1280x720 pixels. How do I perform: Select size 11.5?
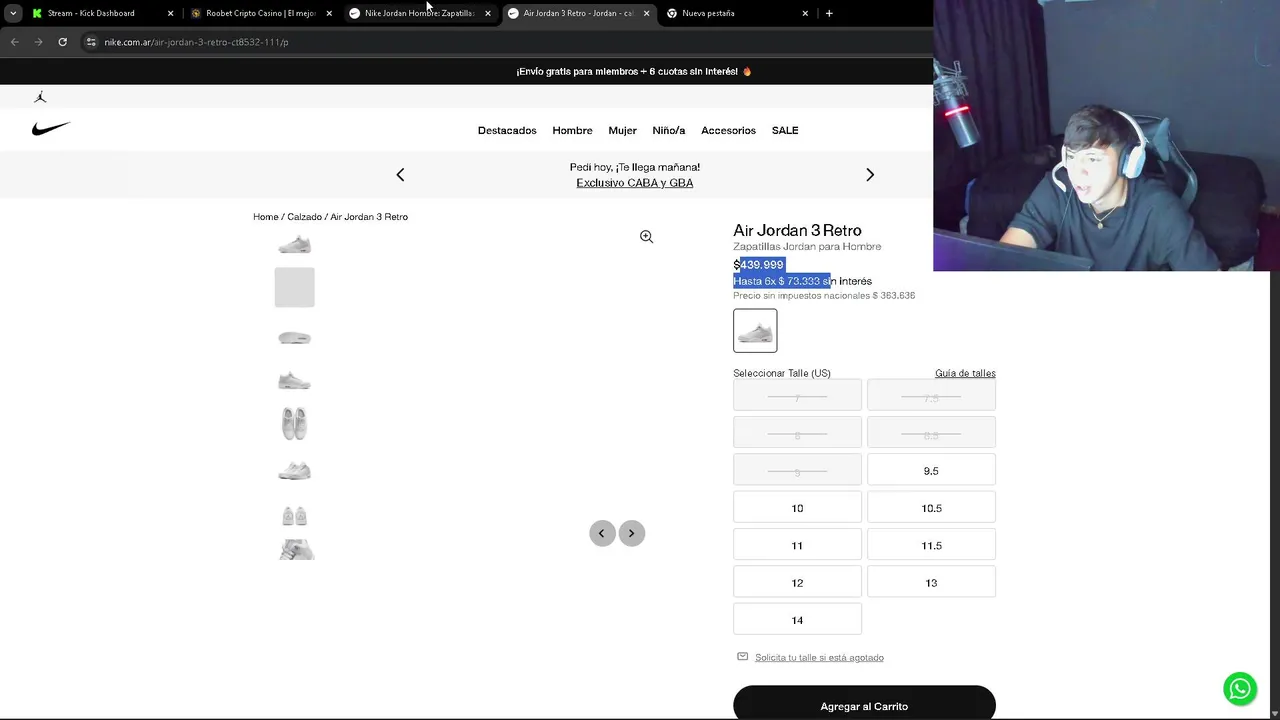coord(931,545)
